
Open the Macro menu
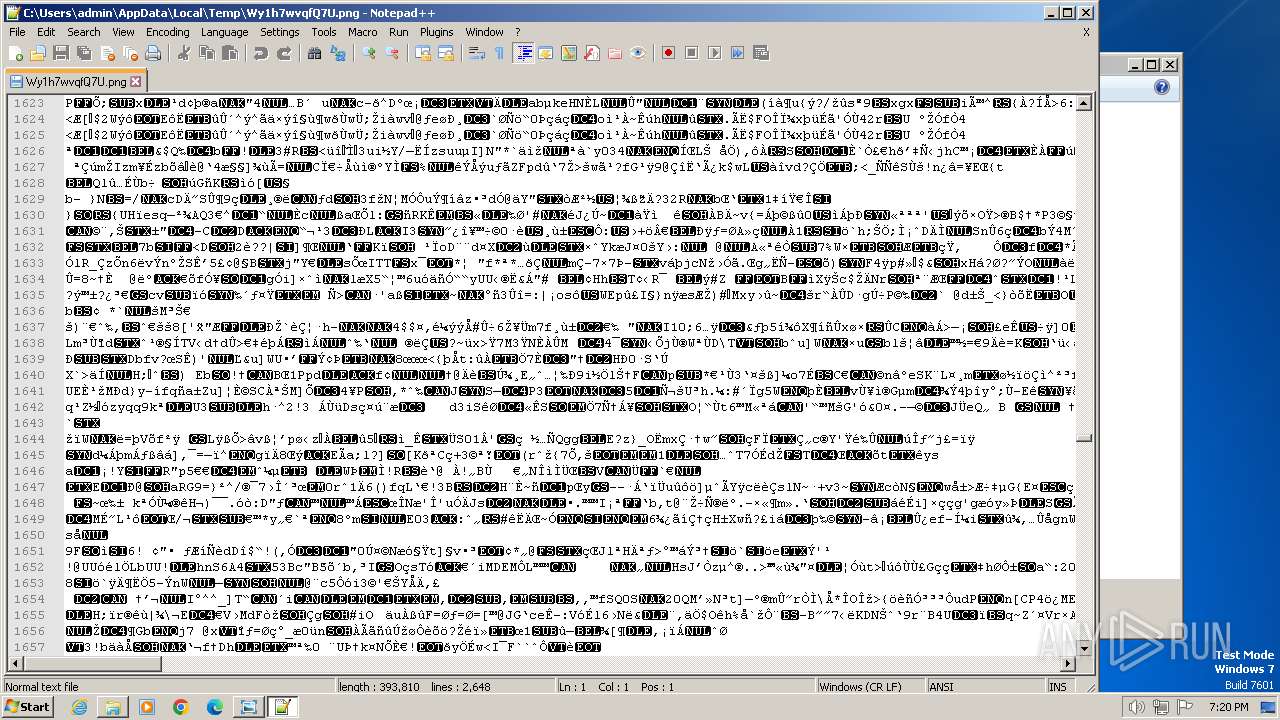363,32
